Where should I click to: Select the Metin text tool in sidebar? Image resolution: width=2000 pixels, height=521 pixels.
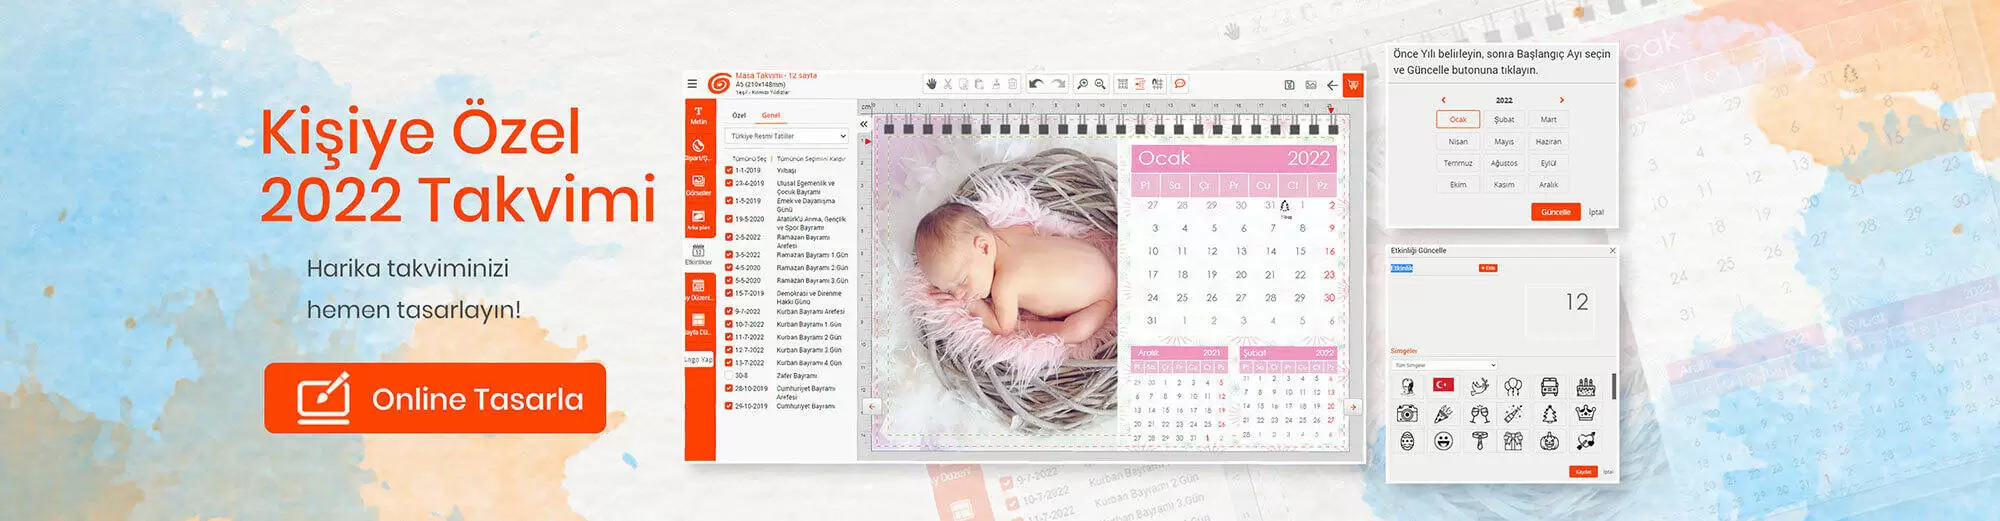tap(698, 116)
